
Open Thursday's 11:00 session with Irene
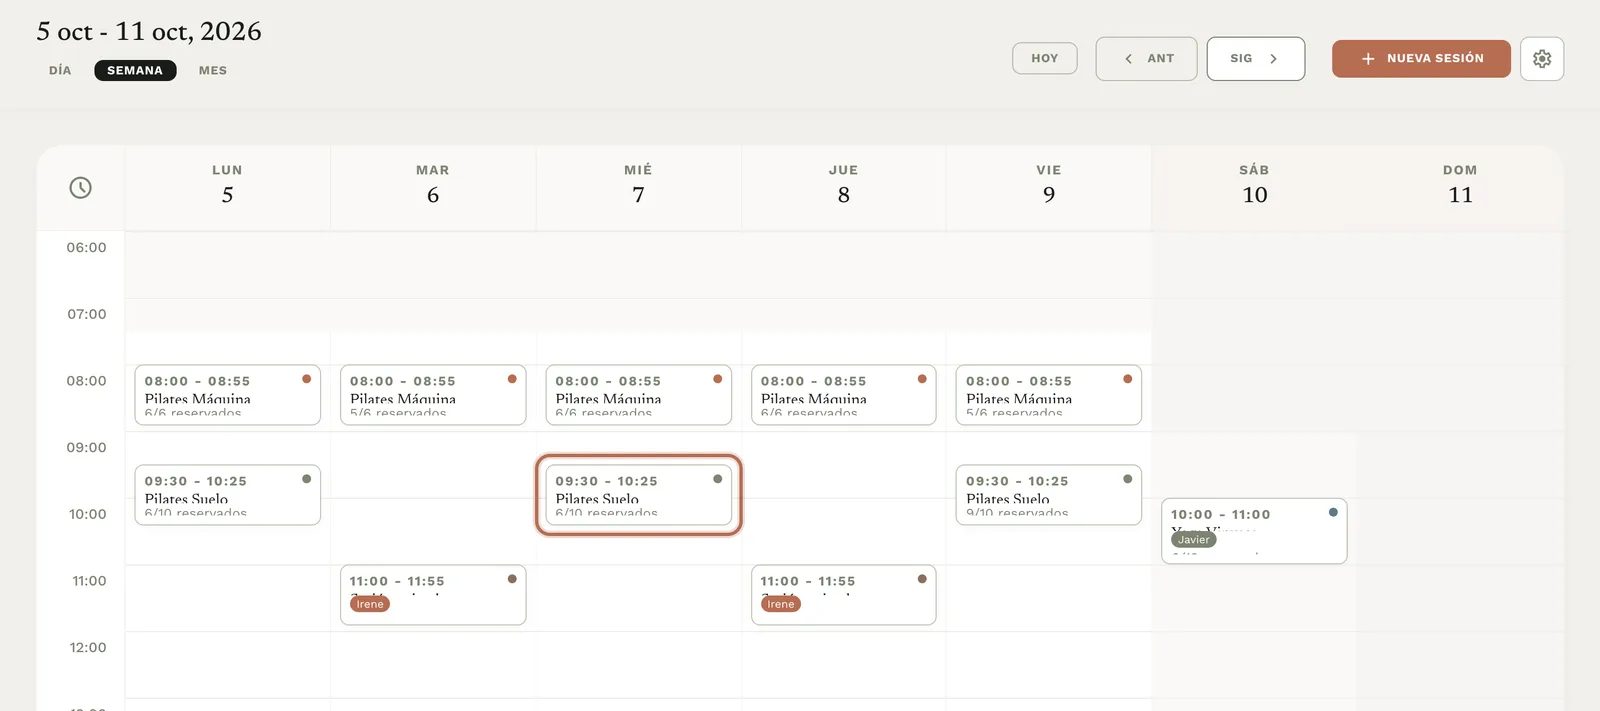tap(844, 595)
